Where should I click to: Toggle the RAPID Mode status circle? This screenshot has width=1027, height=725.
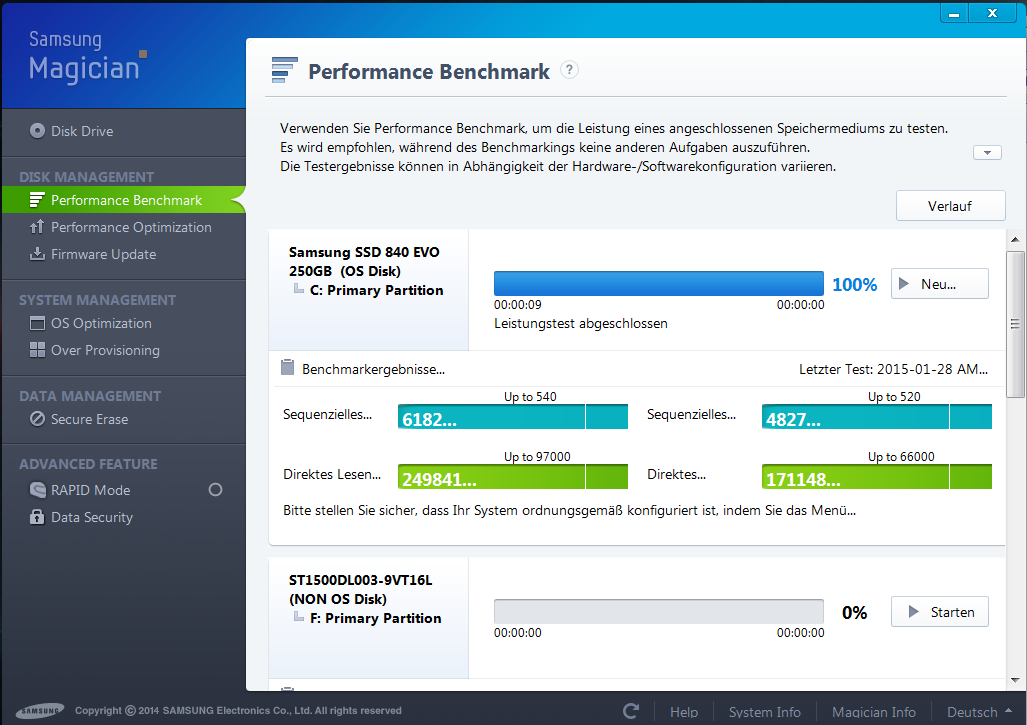click(x=215, y=490)
